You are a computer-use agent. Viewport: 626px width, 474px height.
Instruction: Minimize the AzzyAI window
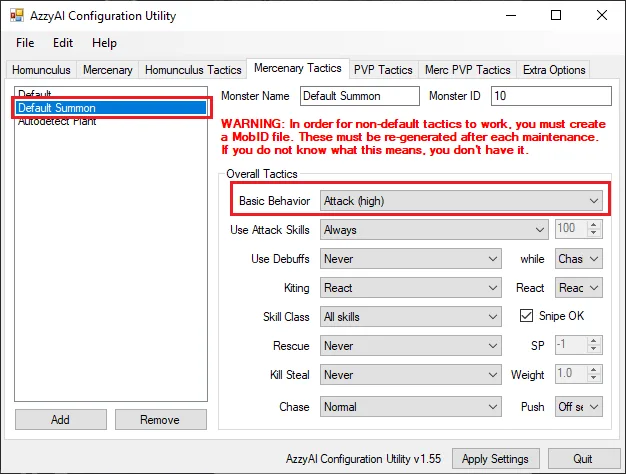(511, 16)
